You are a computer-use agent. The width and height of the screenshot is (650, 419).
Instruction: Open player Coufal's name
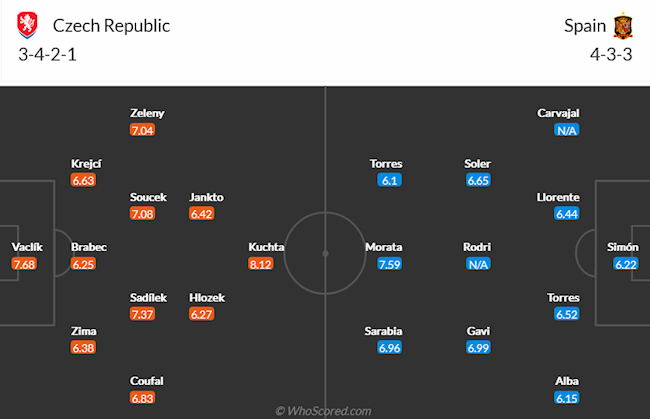click(x=147, y=380)
